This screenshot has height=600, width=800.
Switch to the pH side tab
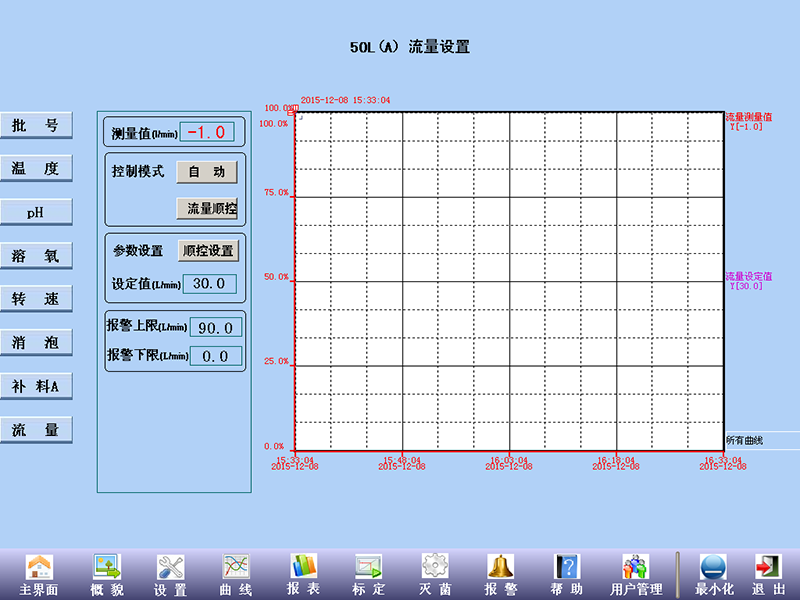click(36, 212)
